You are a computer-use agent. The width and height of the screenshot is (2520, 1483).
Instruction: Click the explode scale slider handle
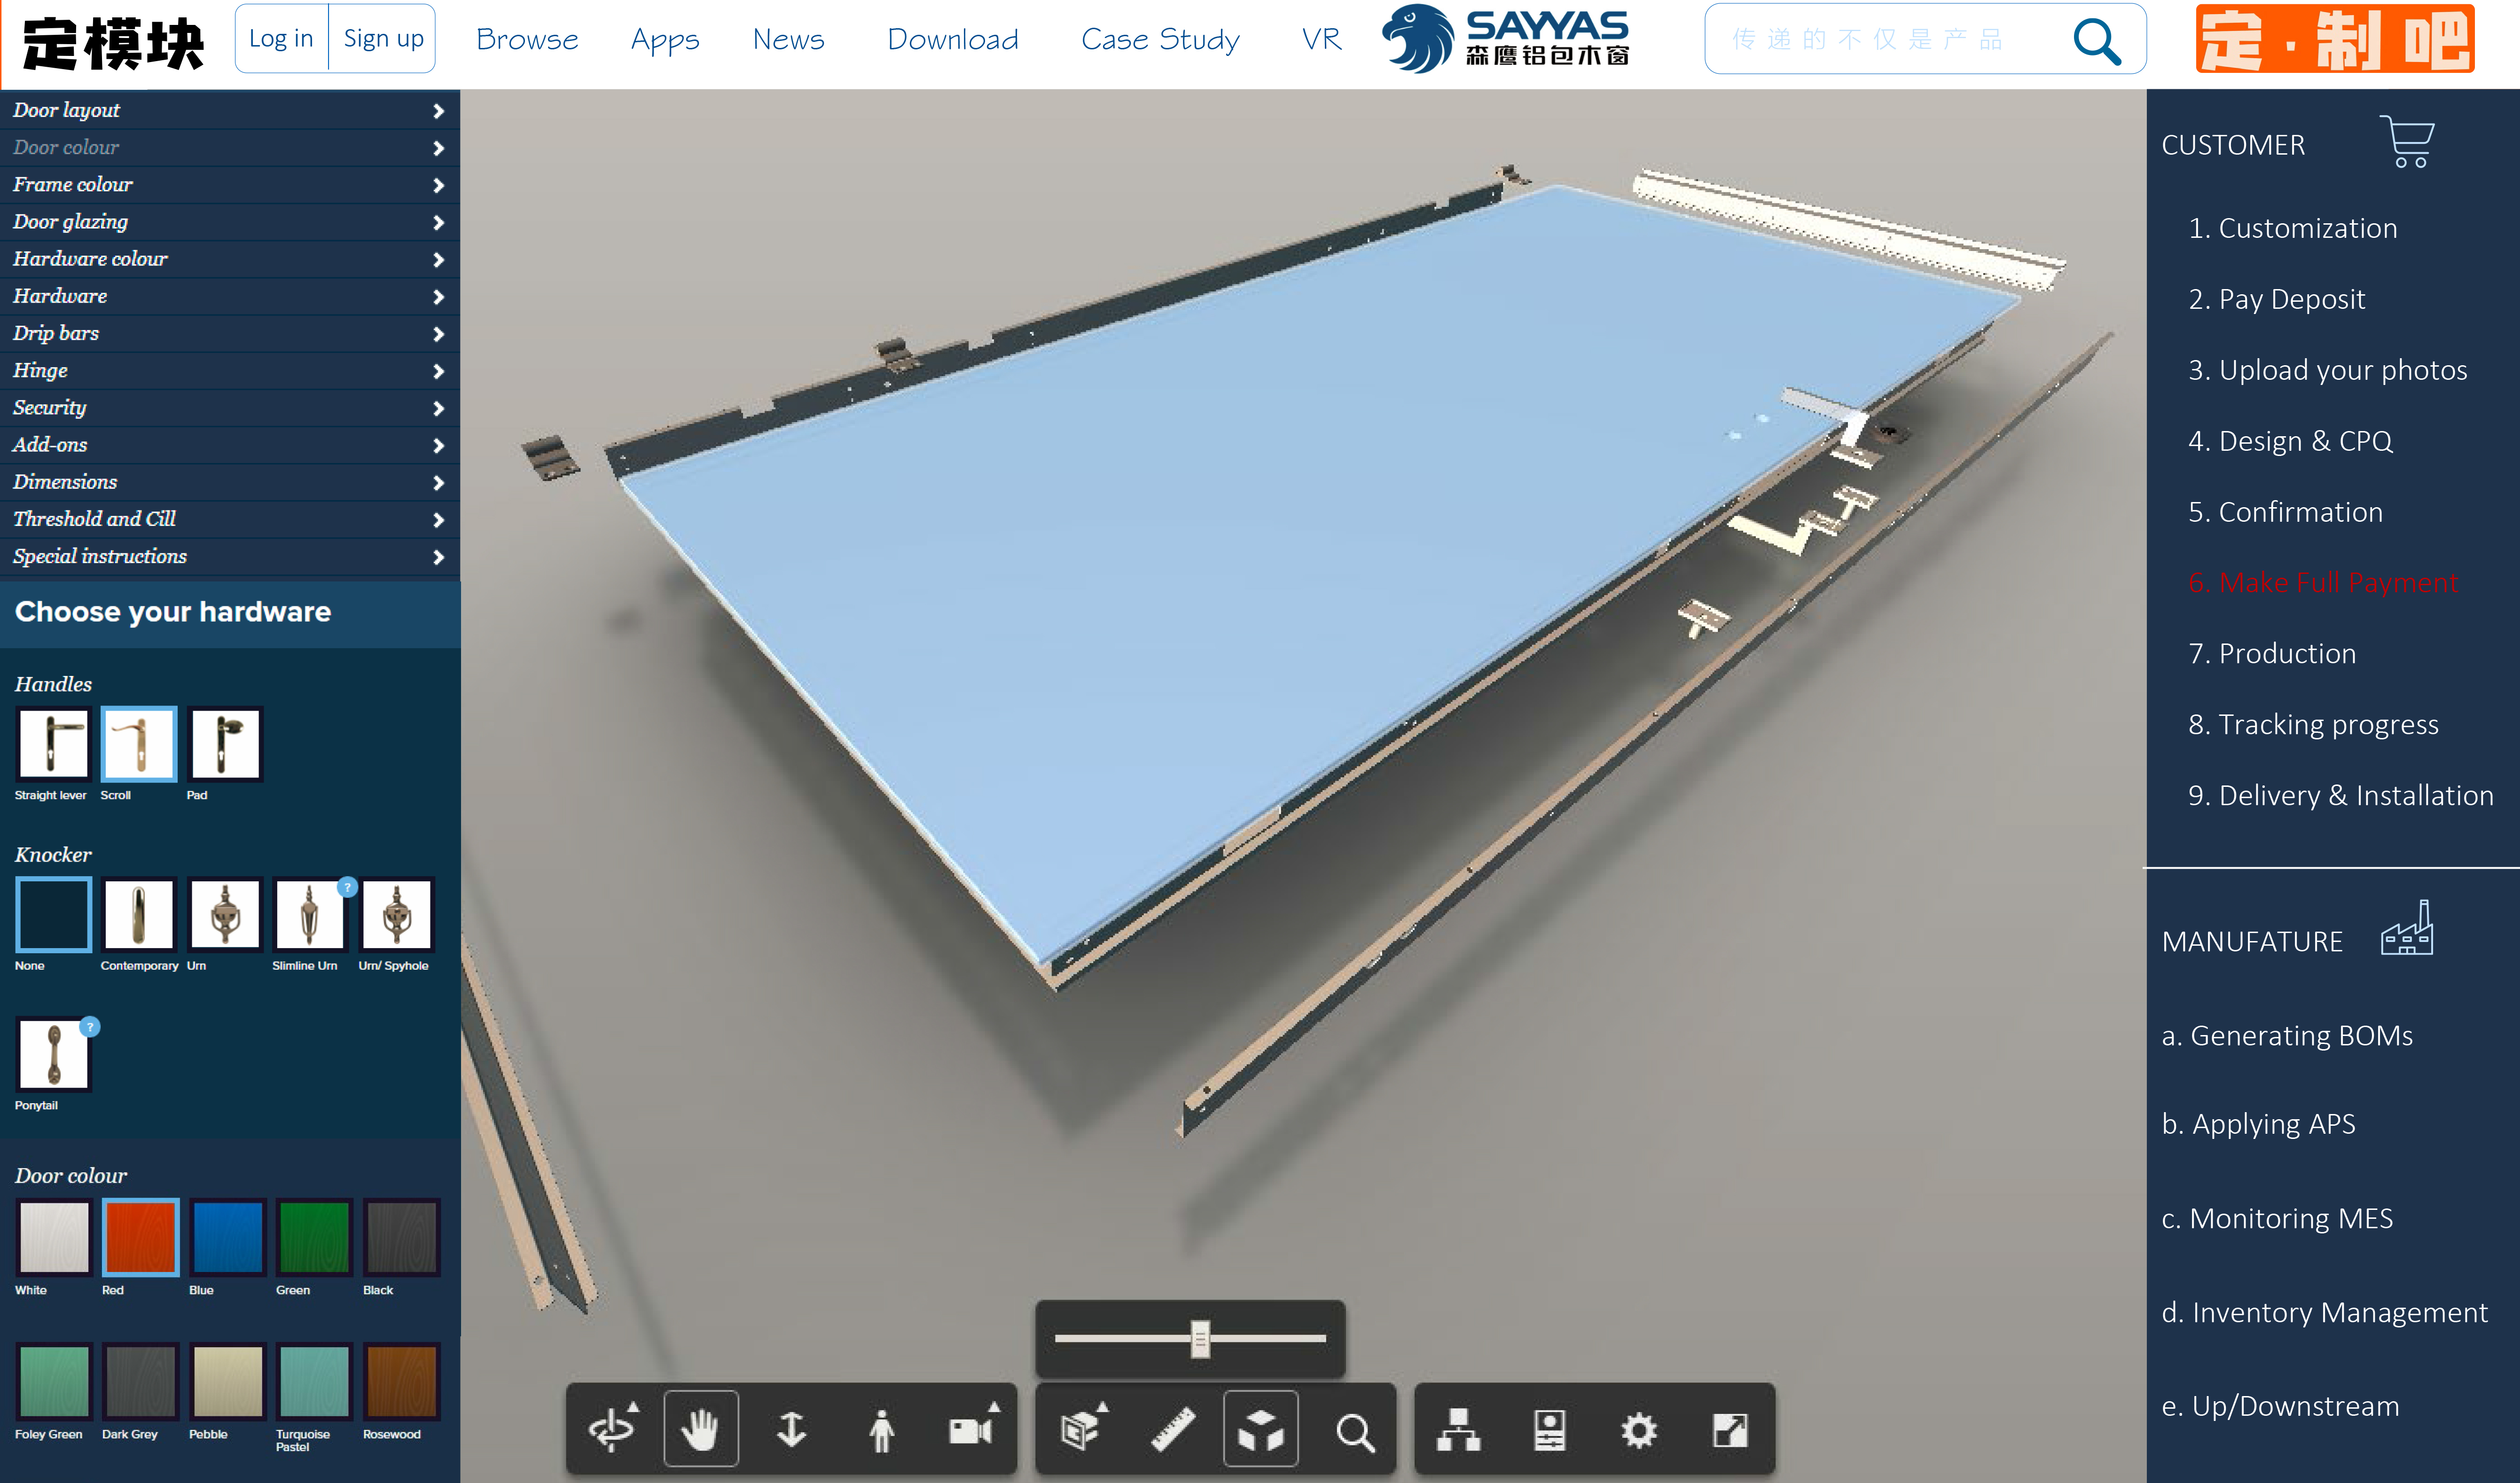tap(1200, 1339)
